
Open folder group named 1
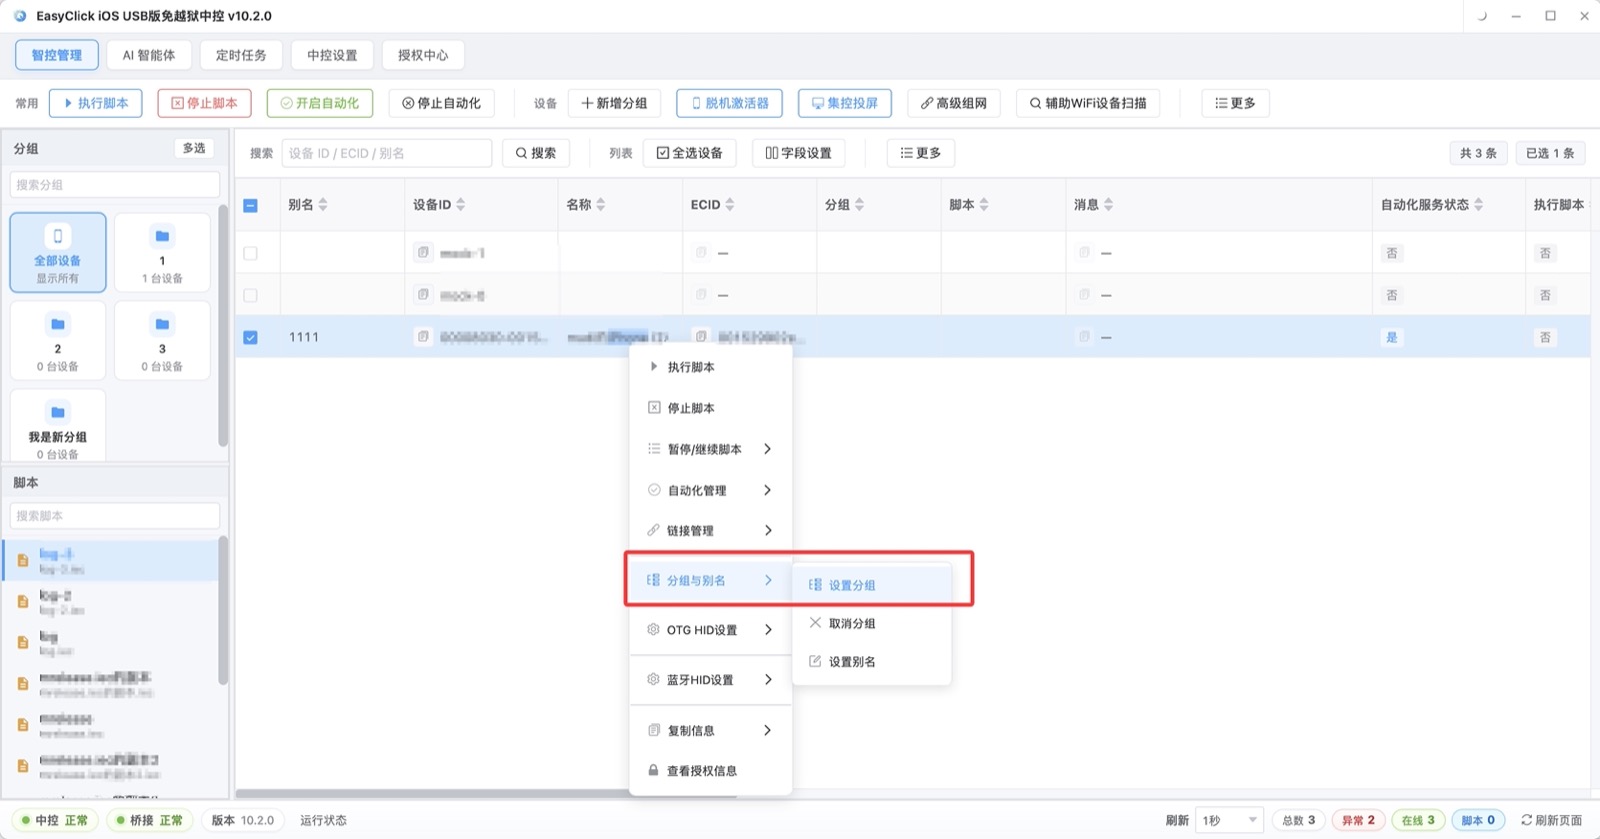[162, 252]
